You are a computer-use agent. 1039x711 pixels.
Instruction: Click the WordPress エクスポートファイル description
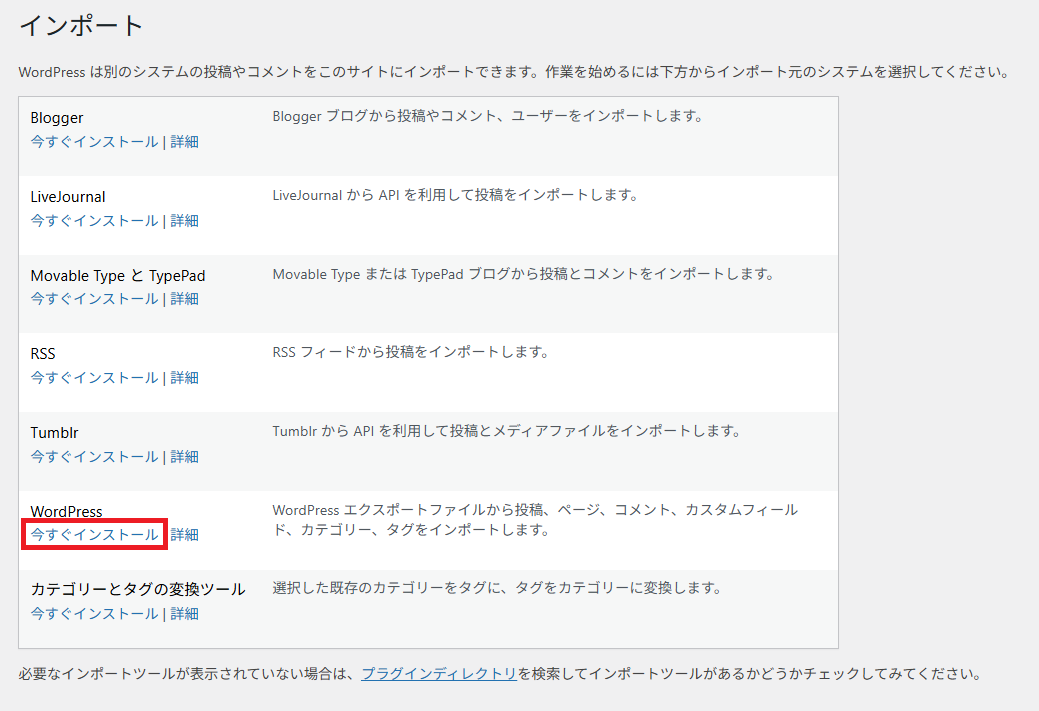click(535, 520)
